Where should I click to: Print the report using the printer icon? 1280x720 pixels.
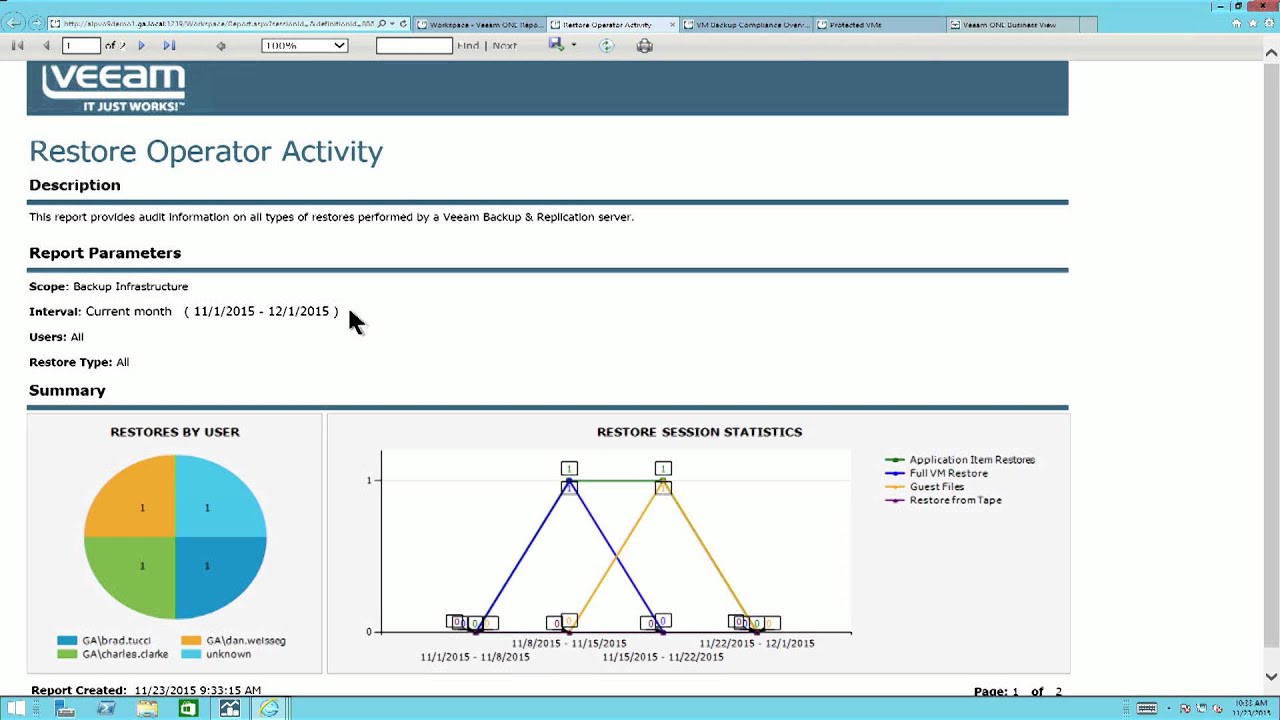(x=645, y=45)
